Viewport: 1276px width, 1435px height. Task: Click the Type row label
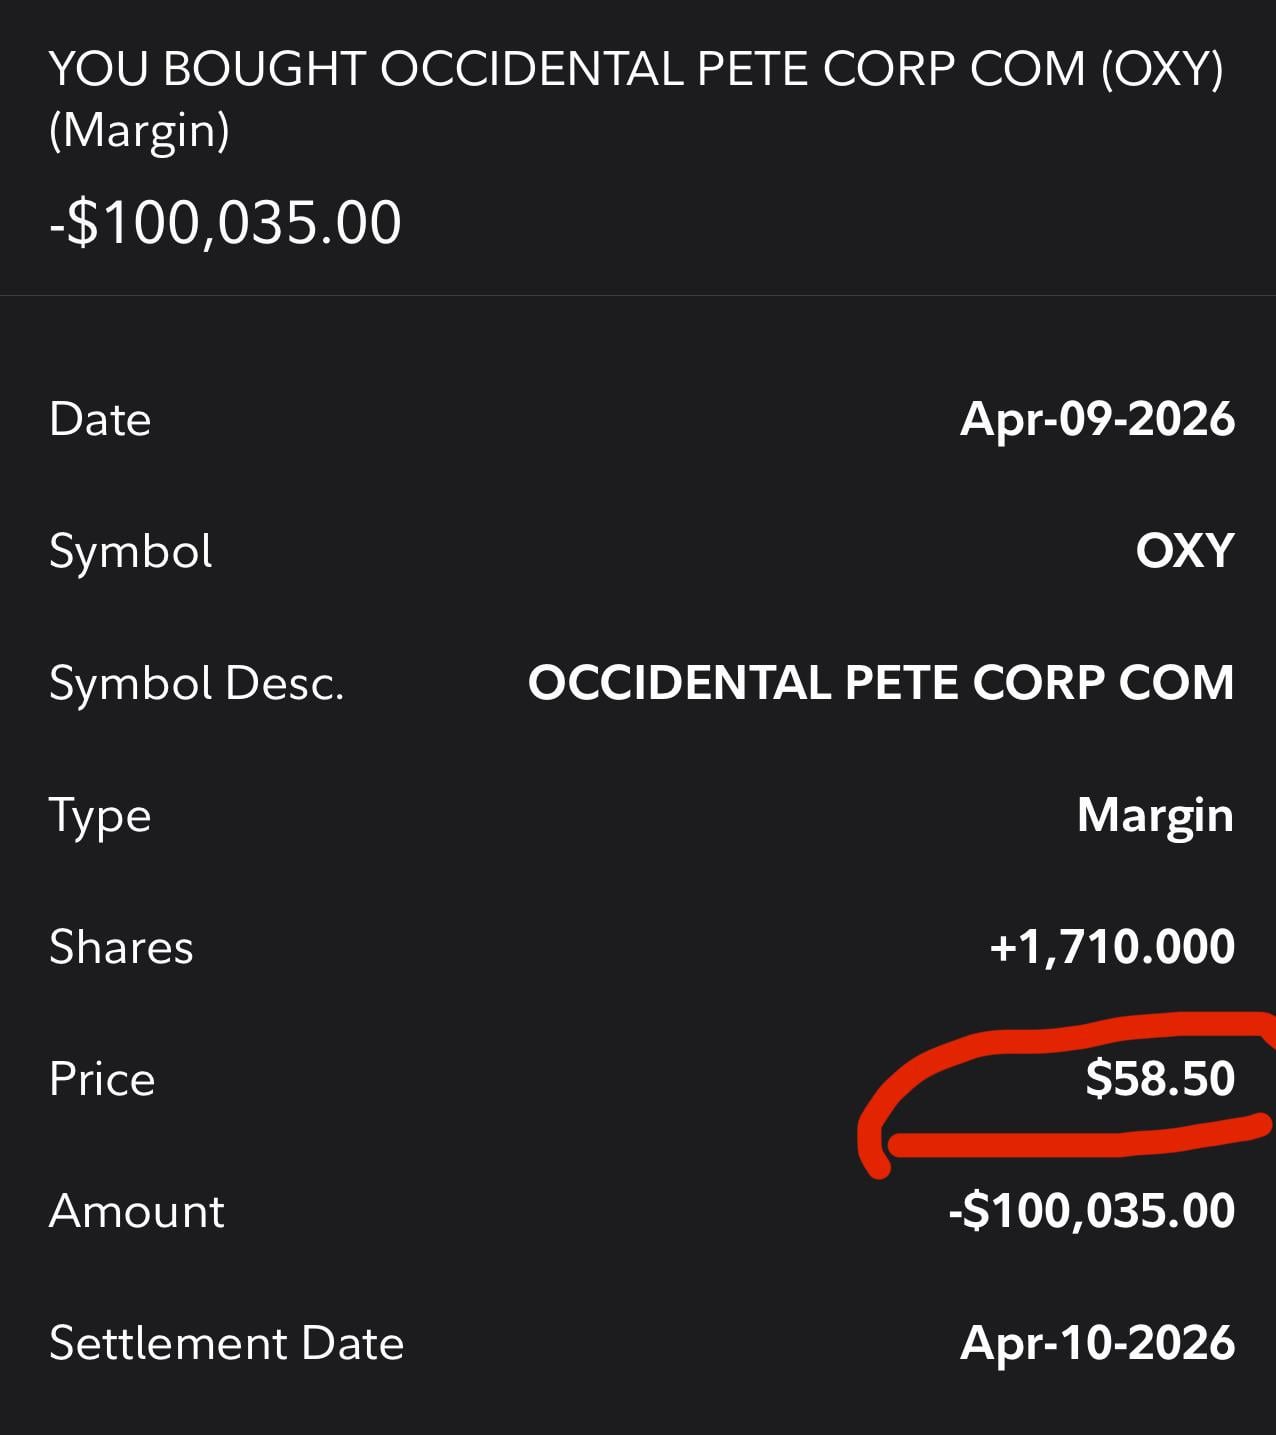click(100, 816)
